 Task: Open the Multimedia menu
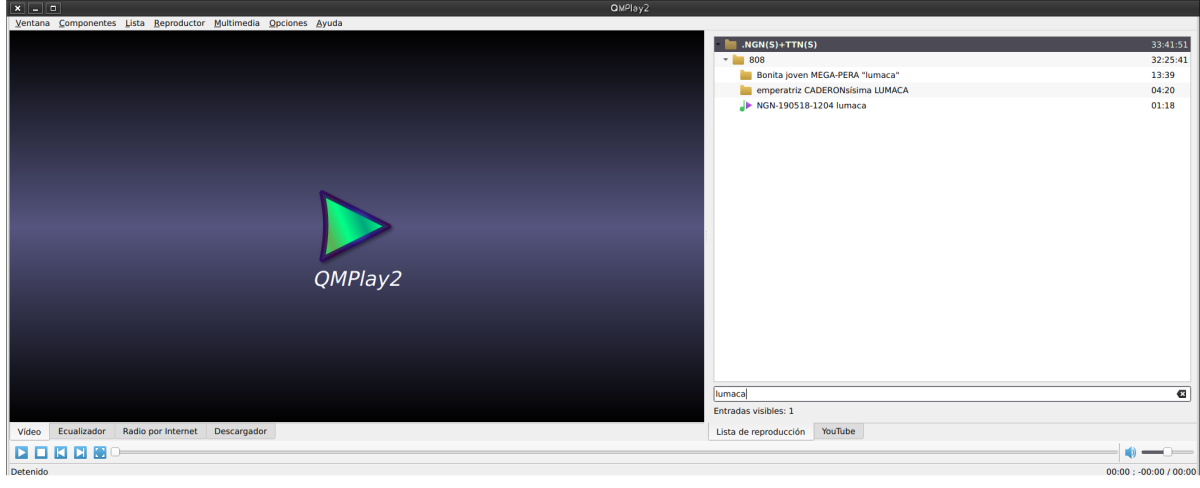coord(237,22)
